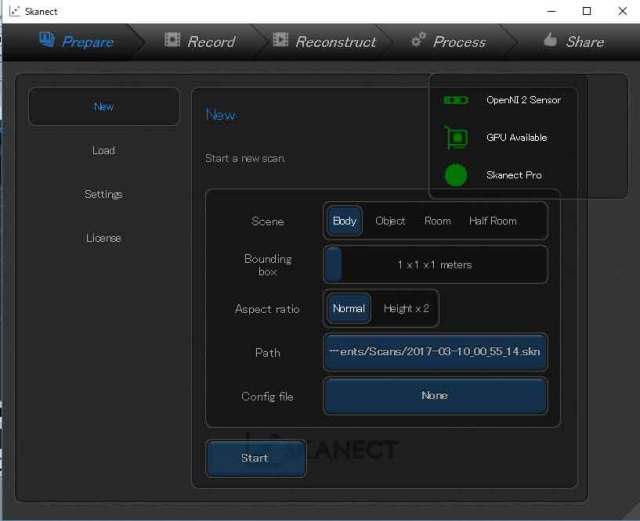
Task: Start the new scan
Action: [x=256, y=458]
